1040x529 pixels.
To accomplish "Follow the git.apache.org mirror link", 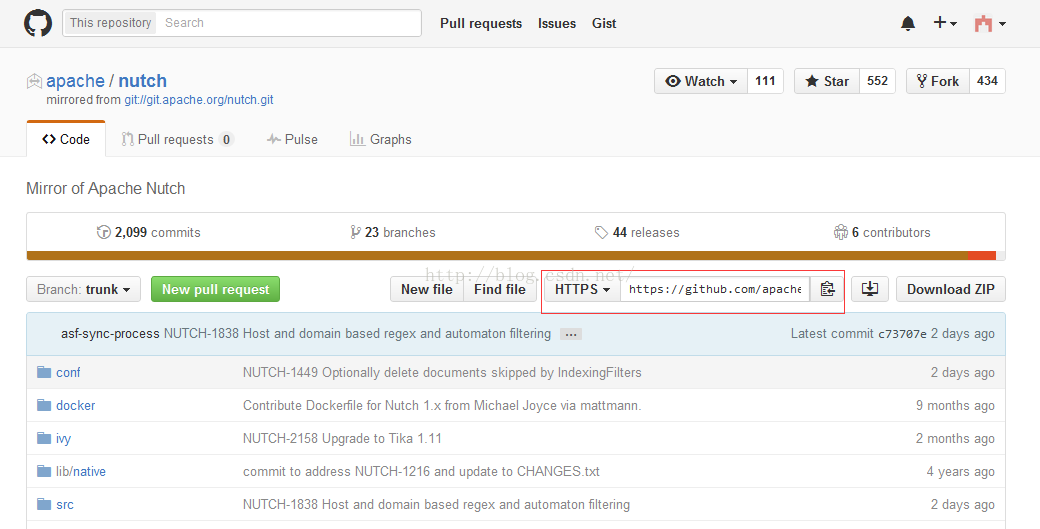I will tap(198, 100).
